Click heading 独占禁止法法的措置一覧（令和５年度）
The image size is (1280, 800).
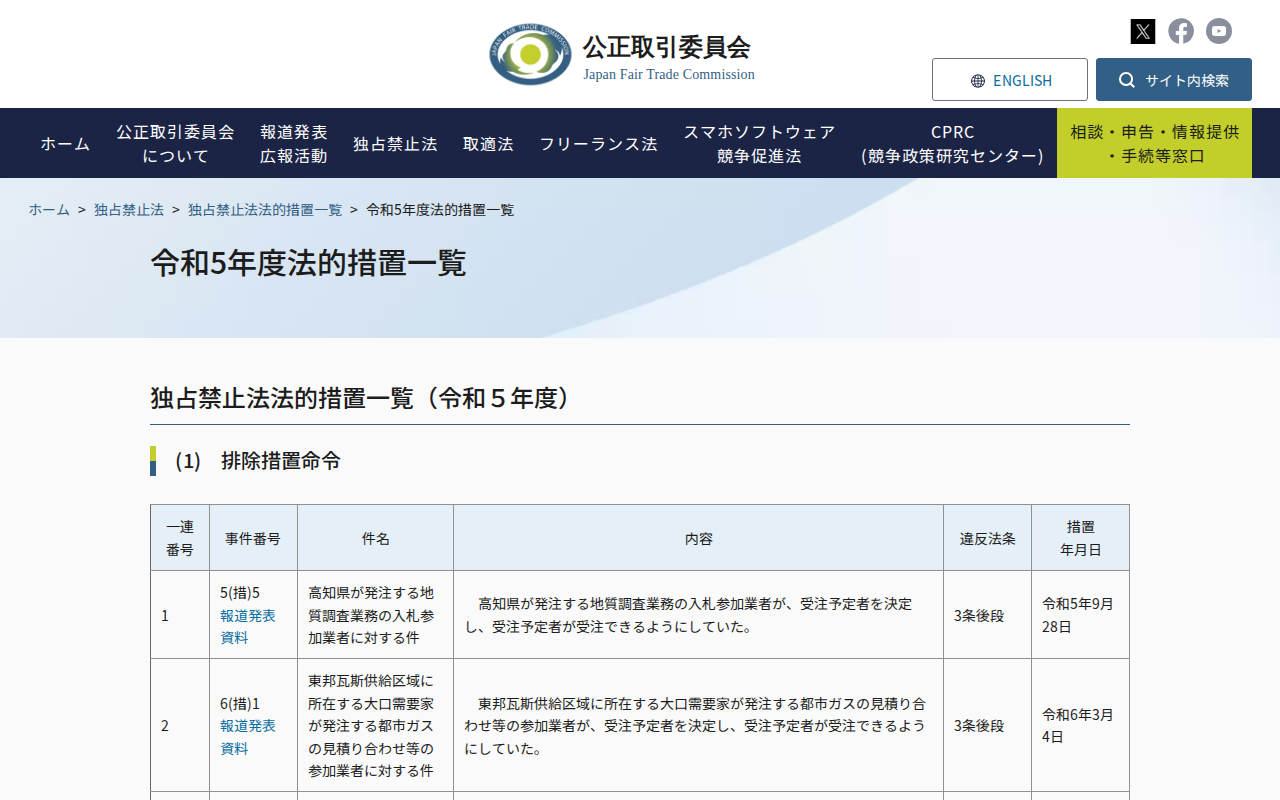[x=364, y=398]
